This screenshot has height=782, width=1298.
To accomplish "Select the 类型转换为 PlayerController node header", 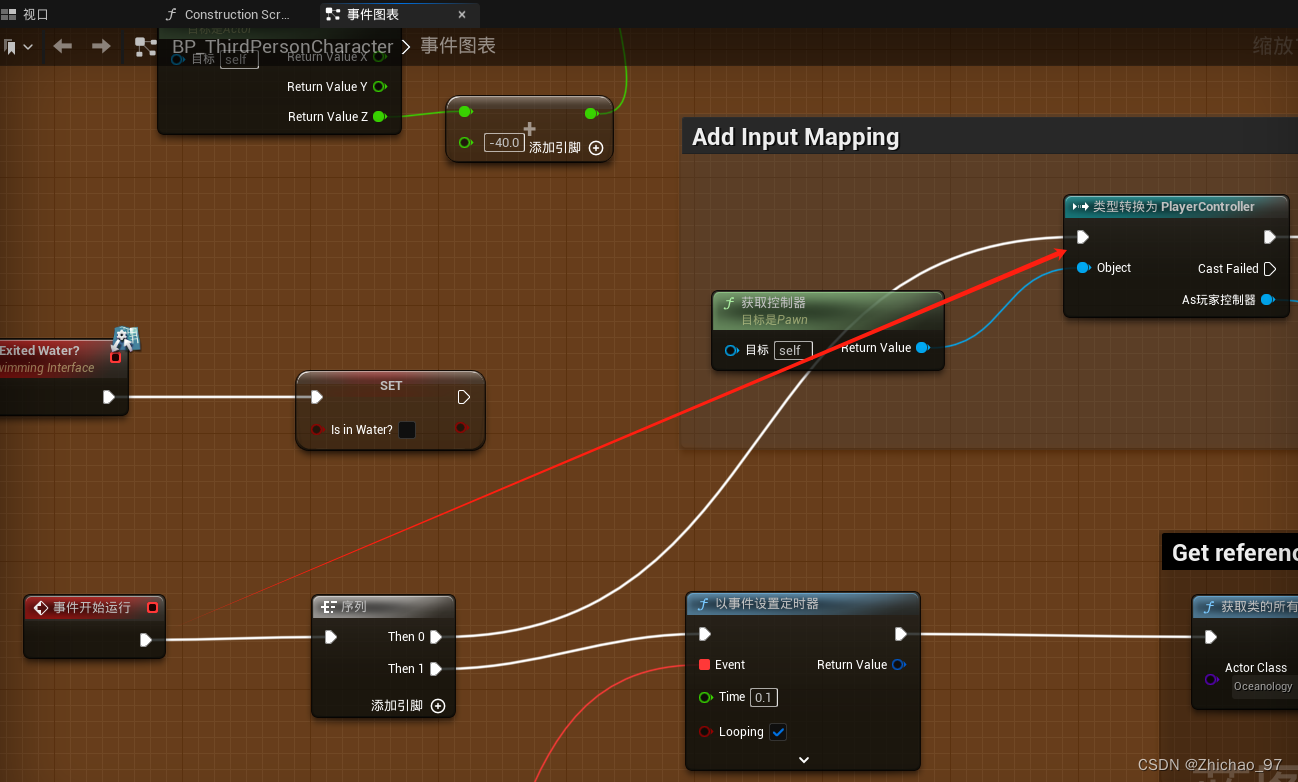I will [1176, 207].
